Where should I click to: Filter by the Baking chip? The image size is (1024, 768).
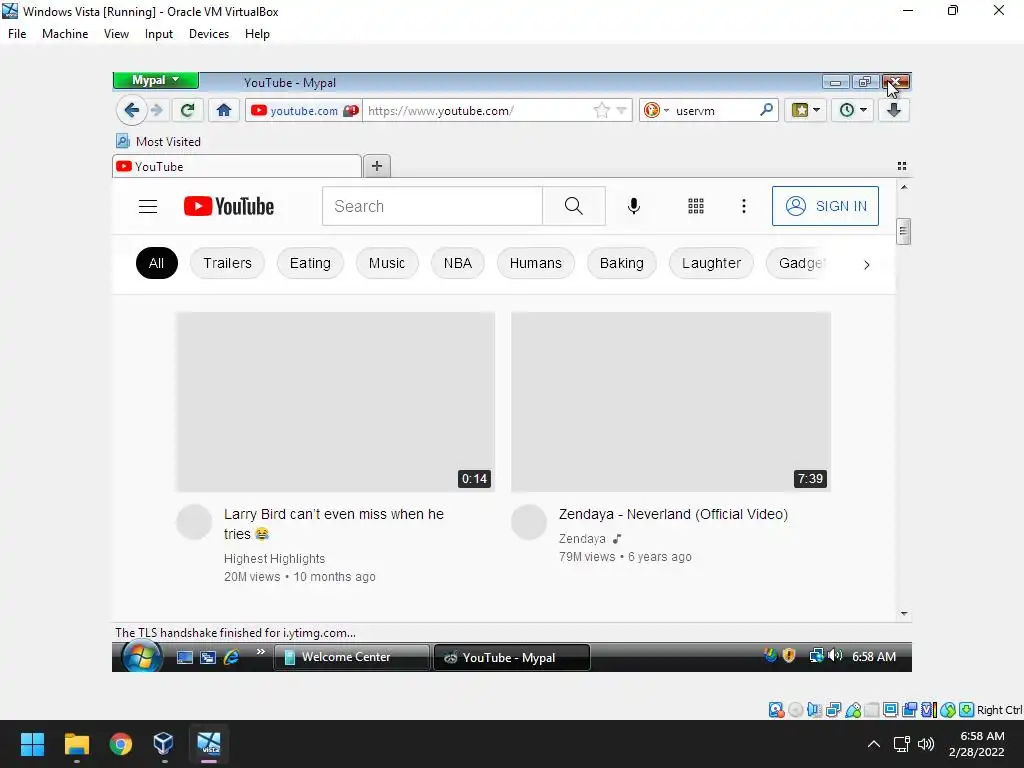click(x=622, y=263)
